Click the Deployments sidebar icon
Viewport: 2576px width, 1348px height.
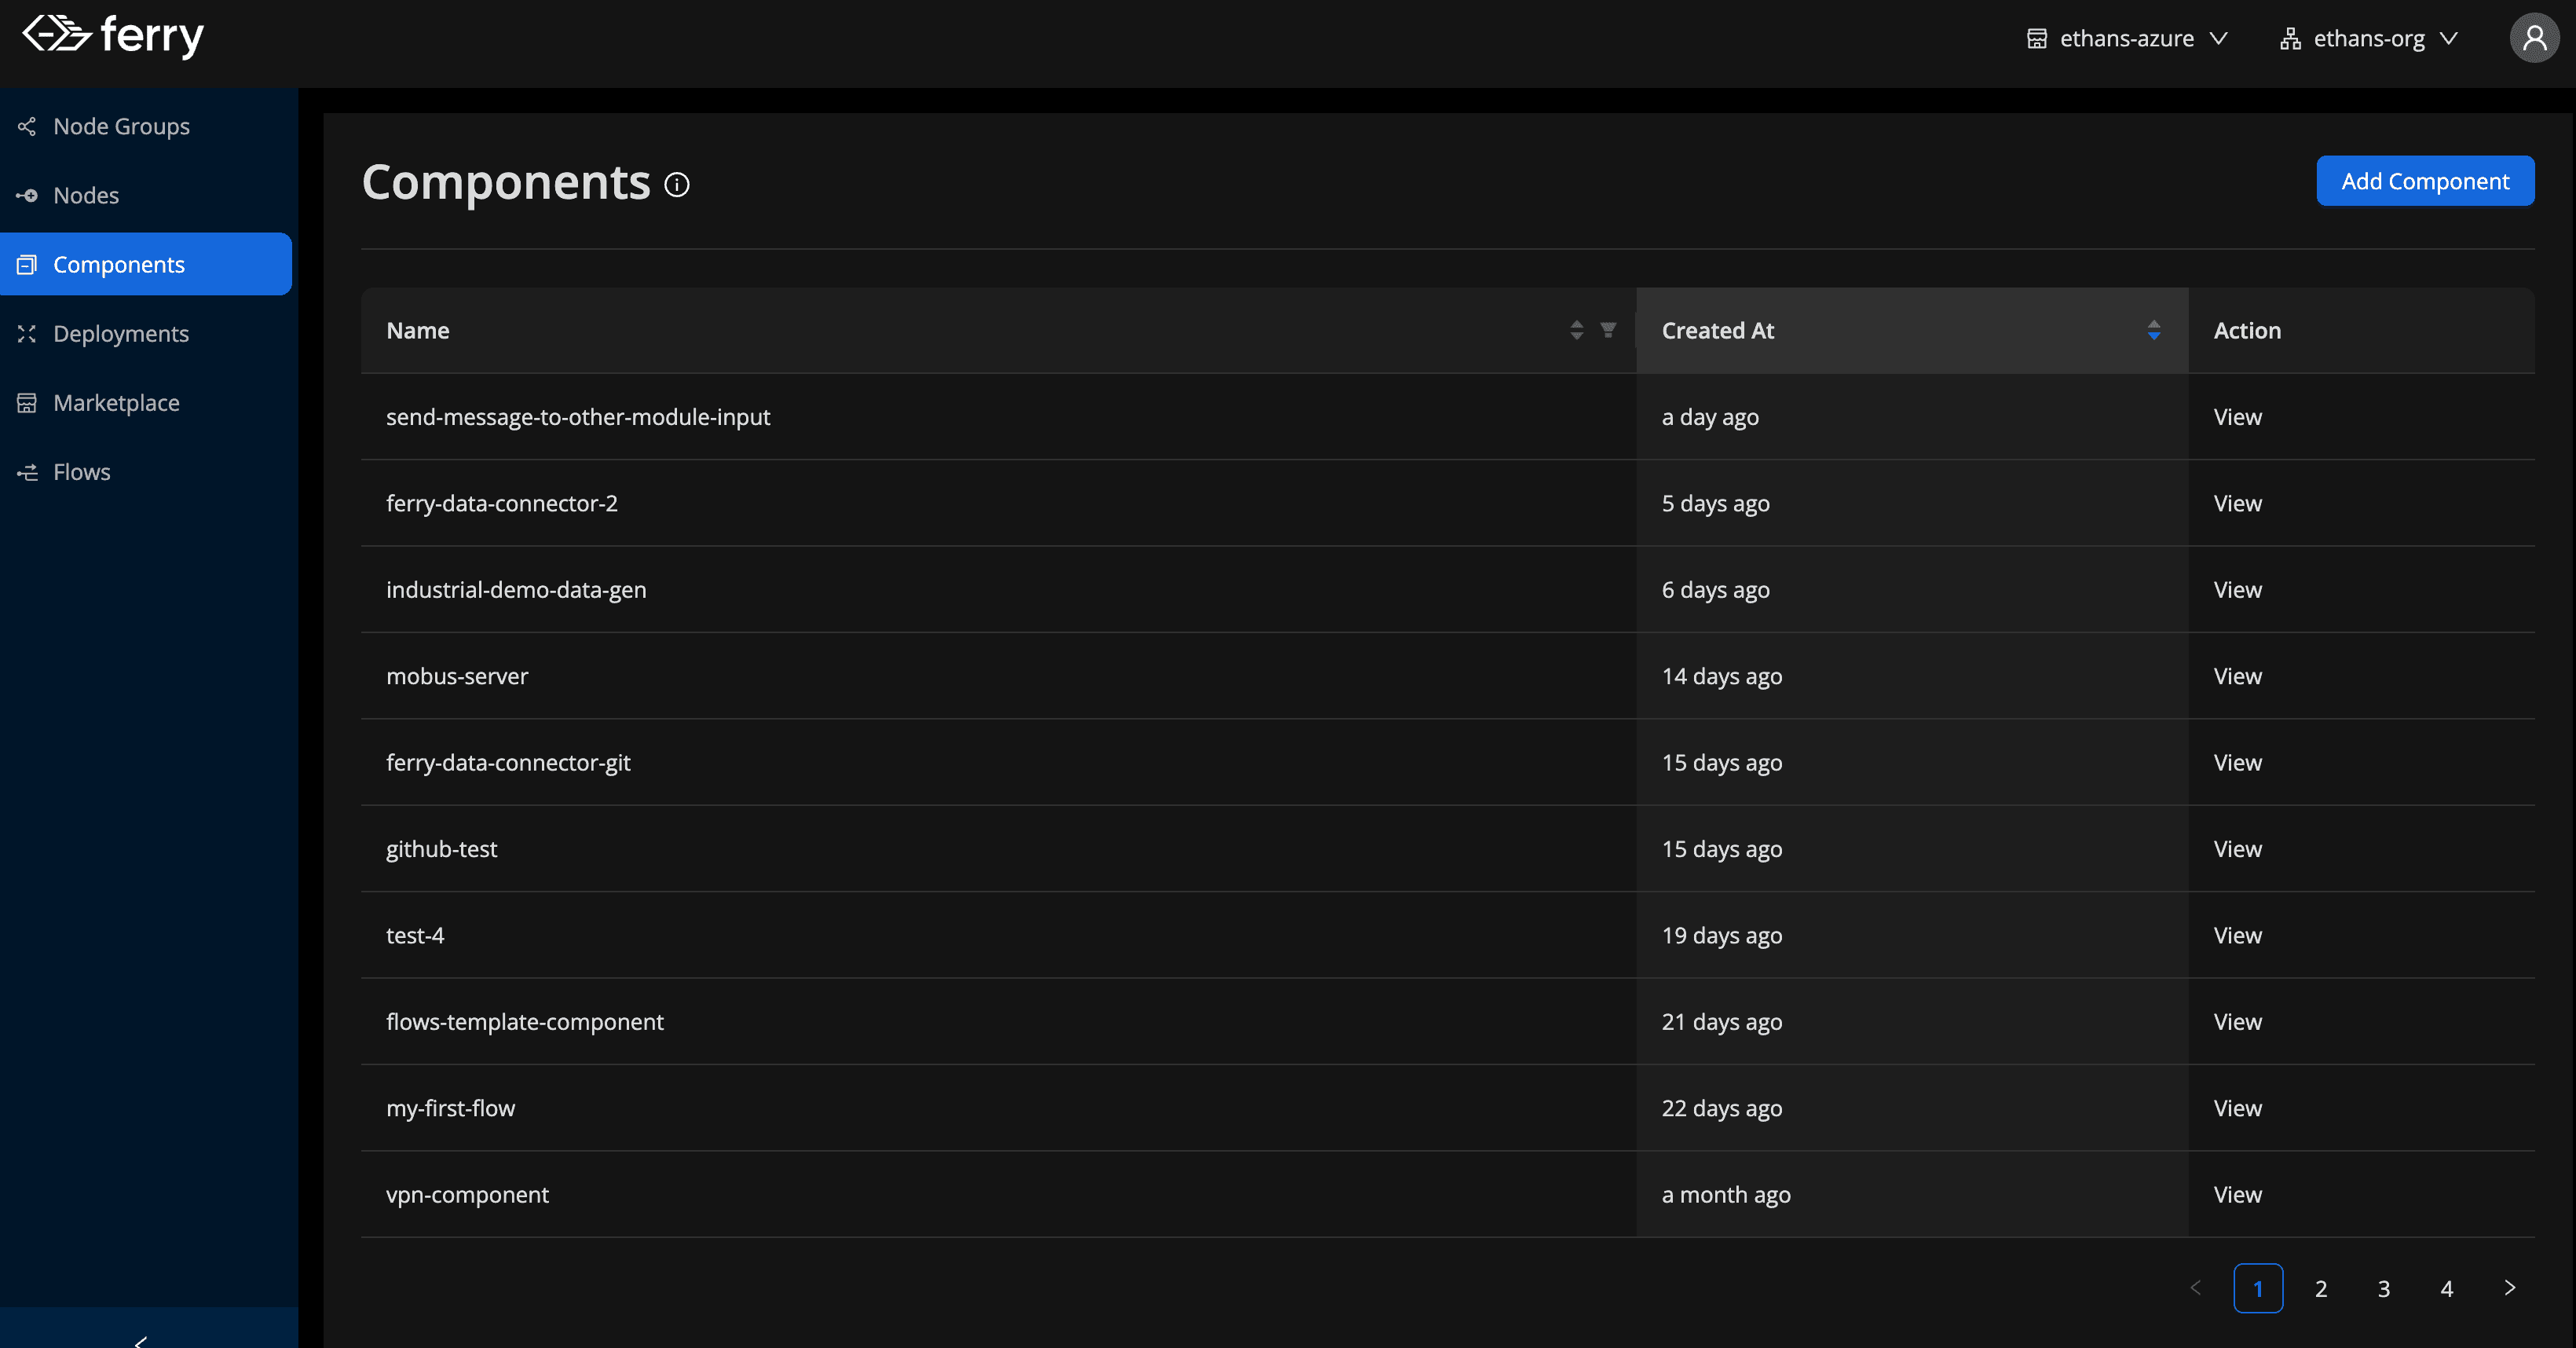27,333
